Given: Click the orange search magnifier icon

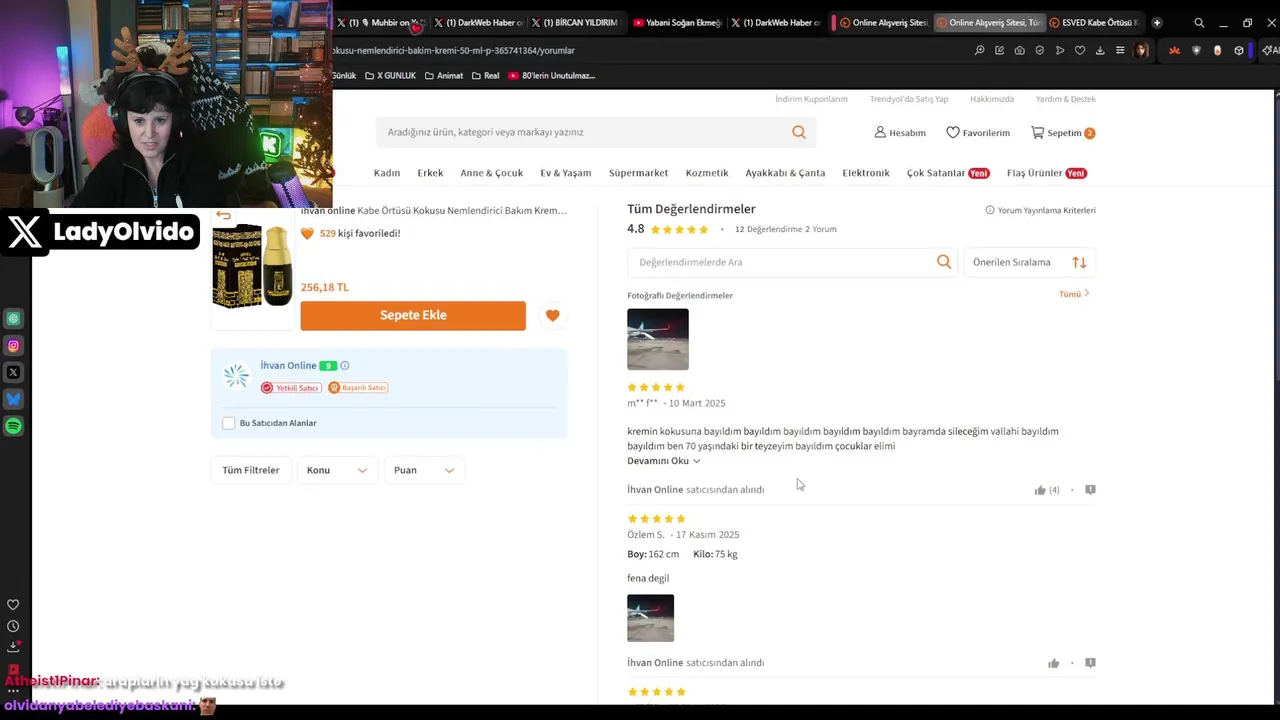Looking at the screenshot, I should pos(799,132).
